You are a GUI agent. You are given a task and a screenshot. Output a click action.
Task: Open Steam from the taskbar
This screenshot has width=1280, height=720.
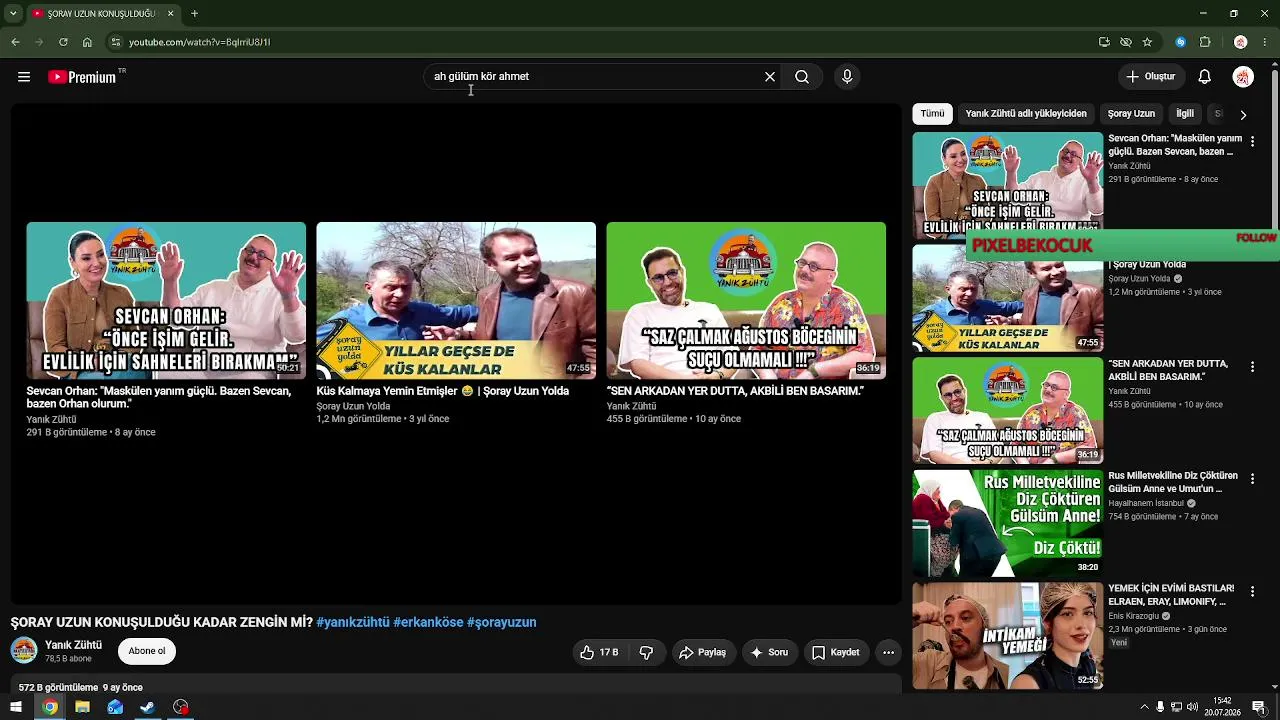tap(147, 707)
